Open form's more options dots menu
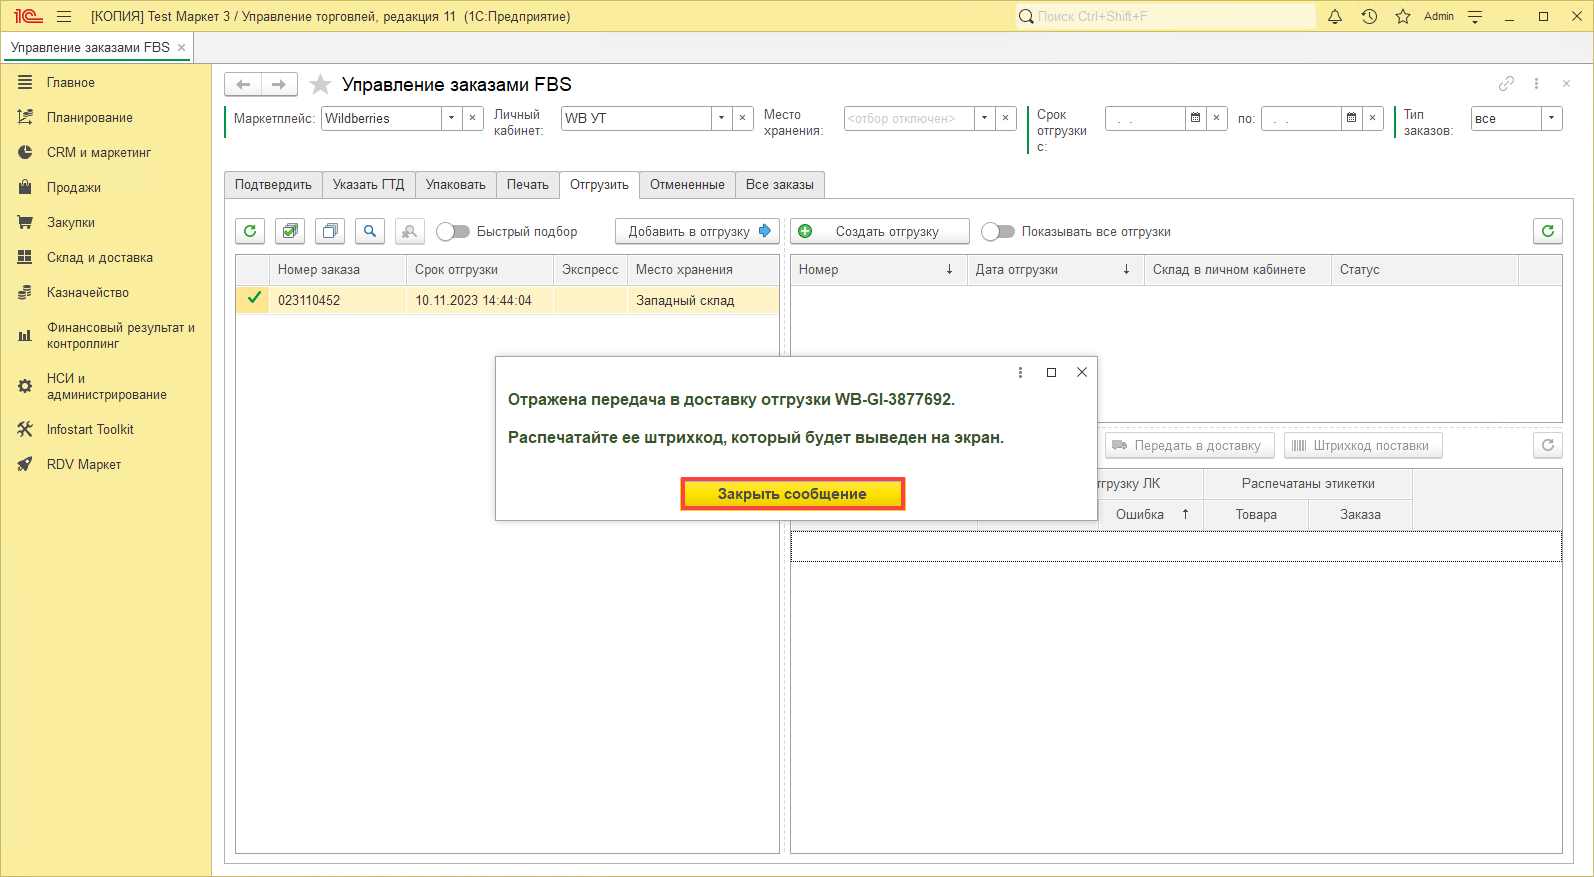Image resolution: width=1594 pixels, height=877 pixels. coord(1536,84)
